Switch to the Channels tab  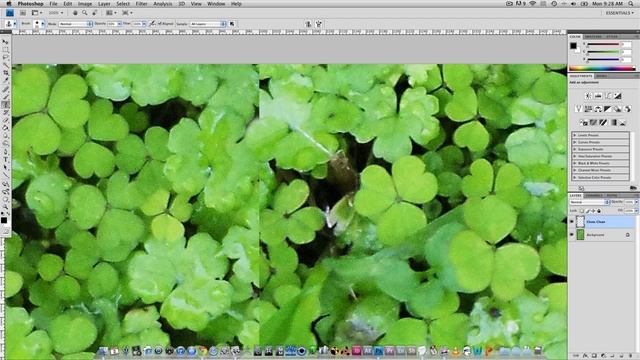click(593, 196)
